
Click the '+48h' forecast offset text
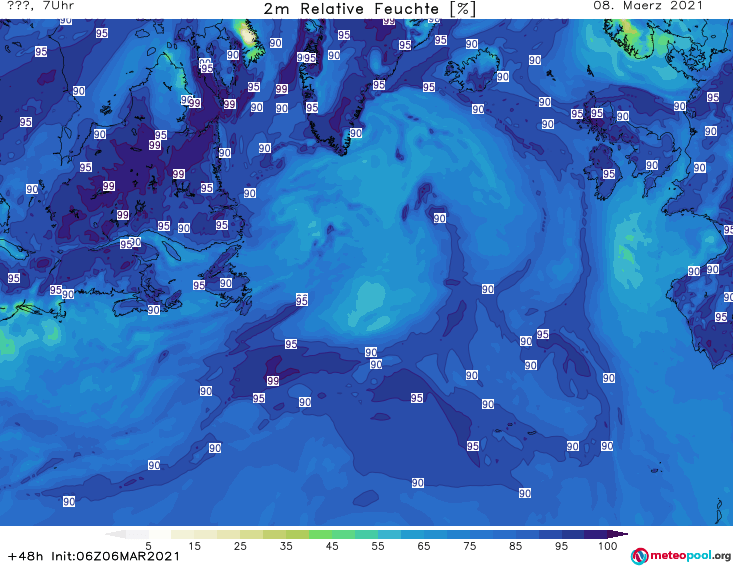tap(26, 556)
